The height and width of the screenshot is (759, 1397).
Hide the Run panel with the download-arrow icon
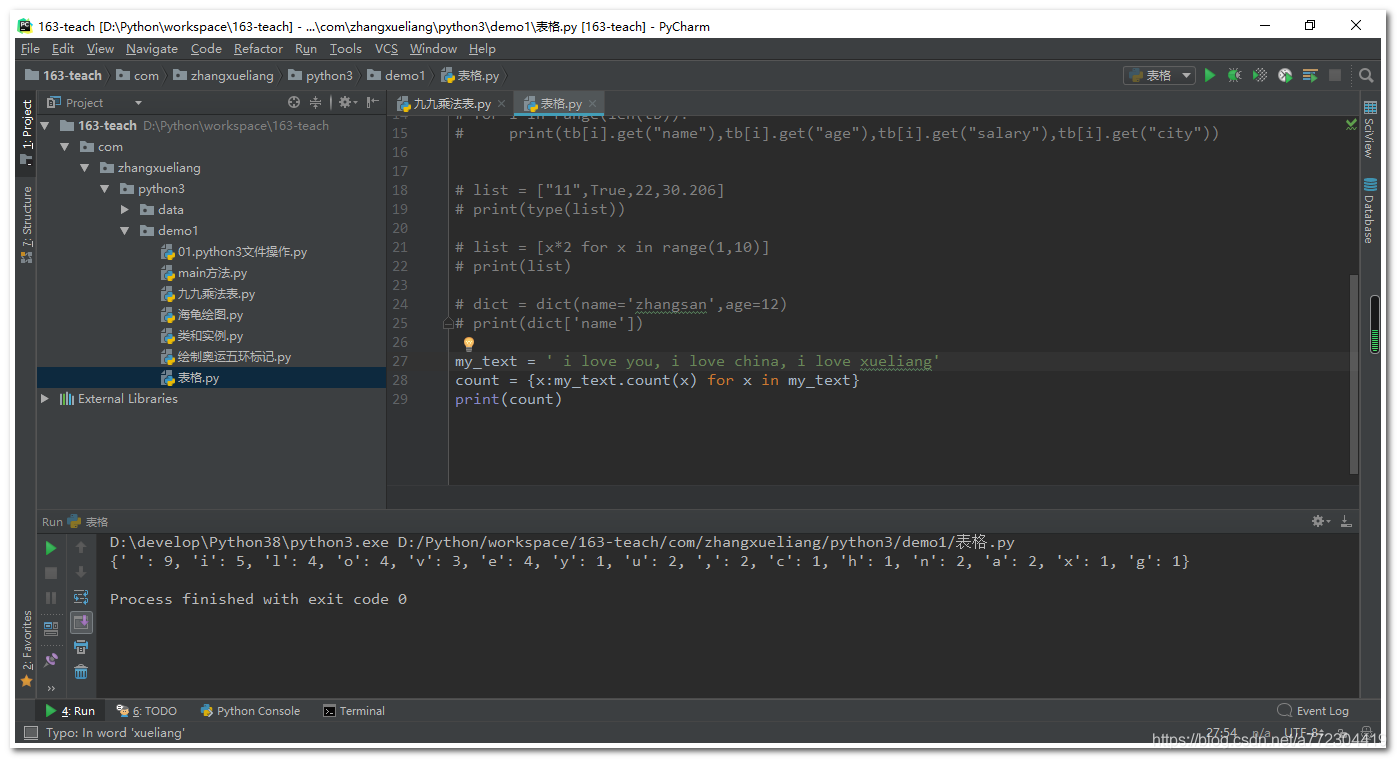click(x=1347, y=521)
